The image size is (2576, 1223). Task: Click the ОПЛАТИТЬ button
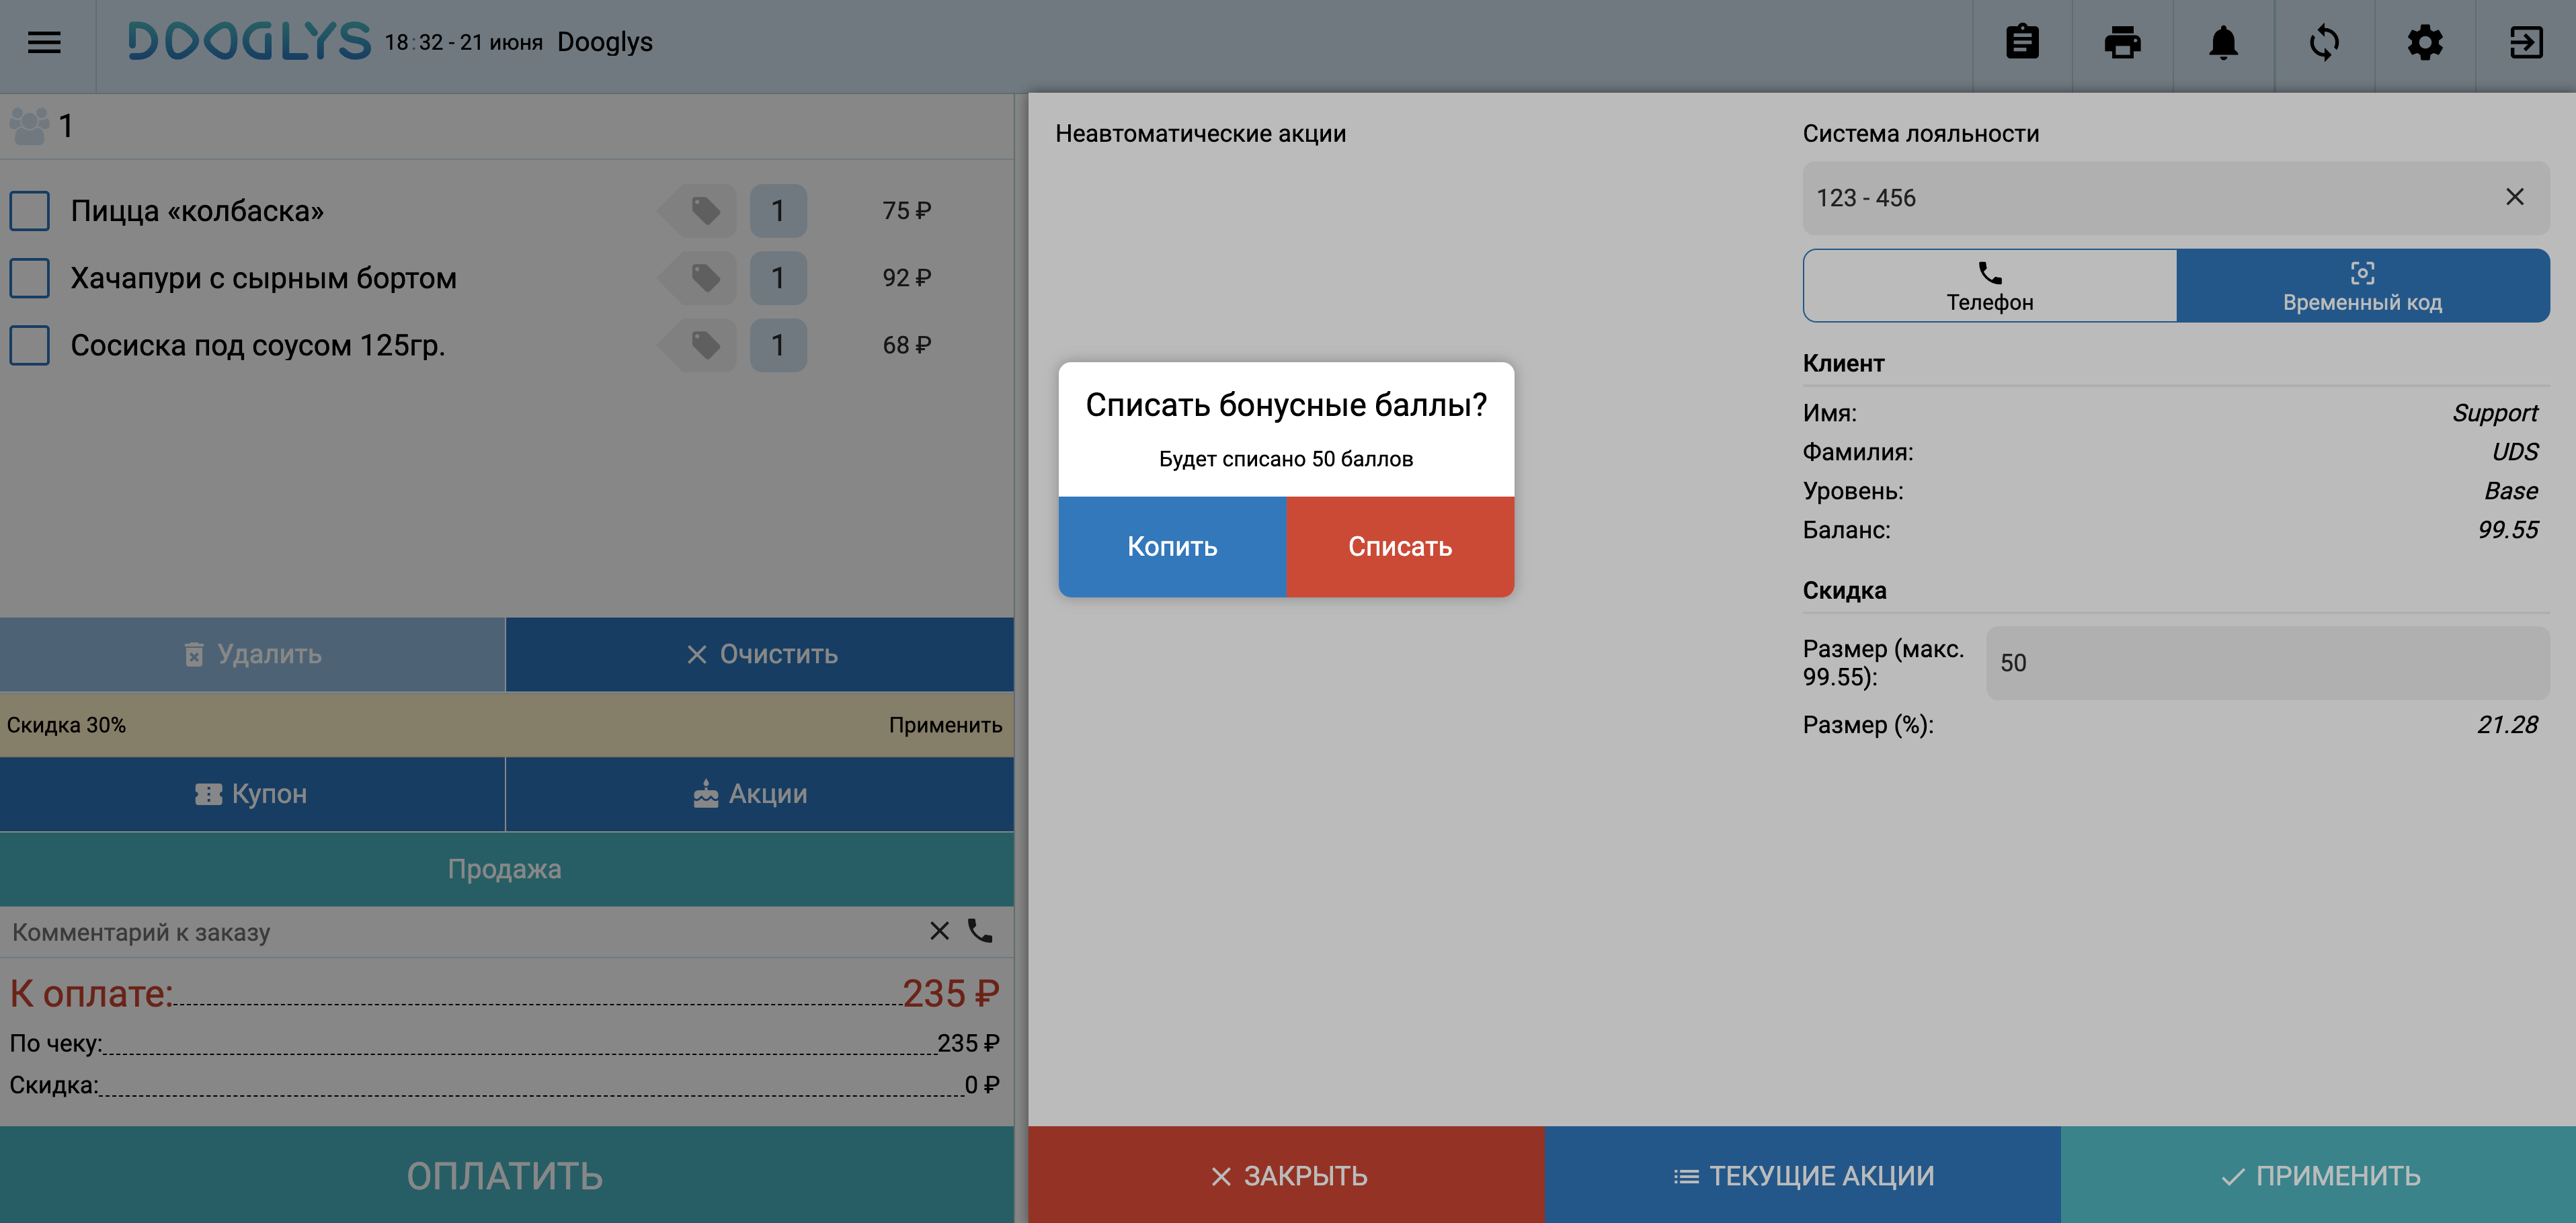pos(506,1175)
